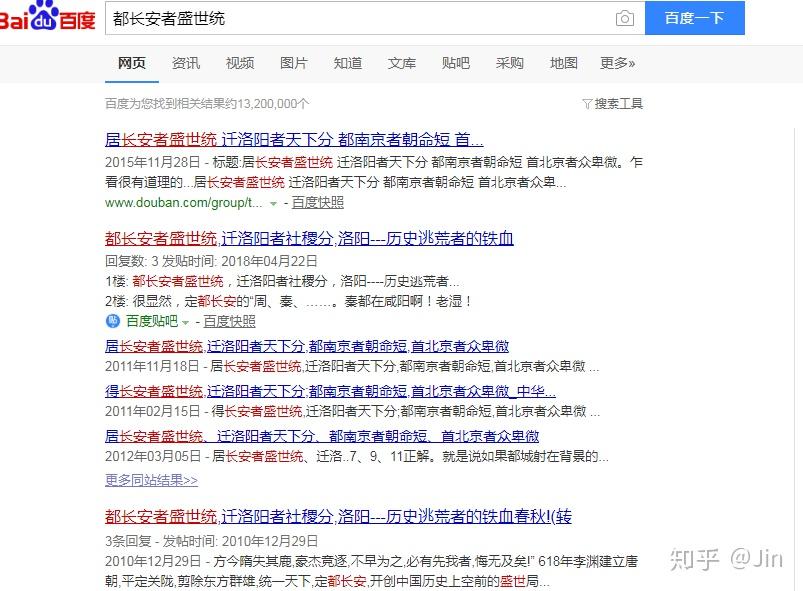This screenshot has height=591, width=803.
Task: Open the 地图 tab
Action: (564, 63)
